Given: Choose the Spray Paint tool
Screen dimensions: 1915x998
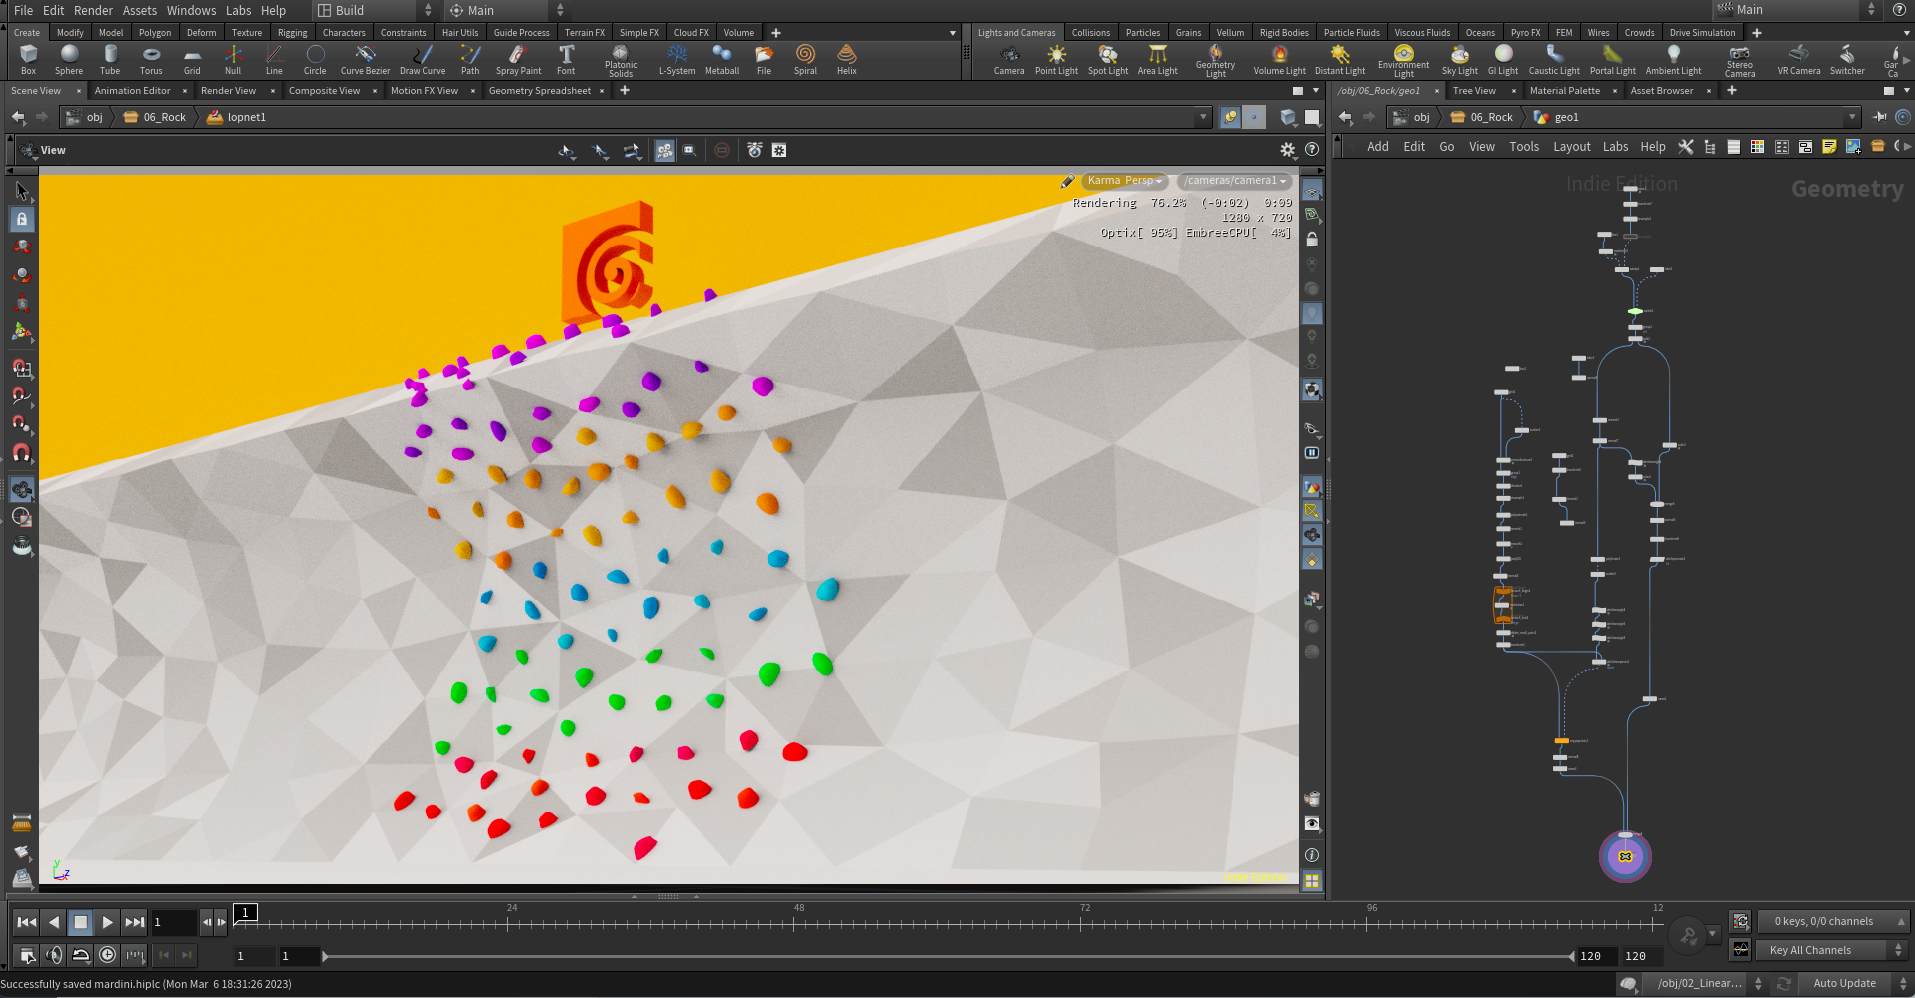Looking at the screenshot, I should pos(518,60).
